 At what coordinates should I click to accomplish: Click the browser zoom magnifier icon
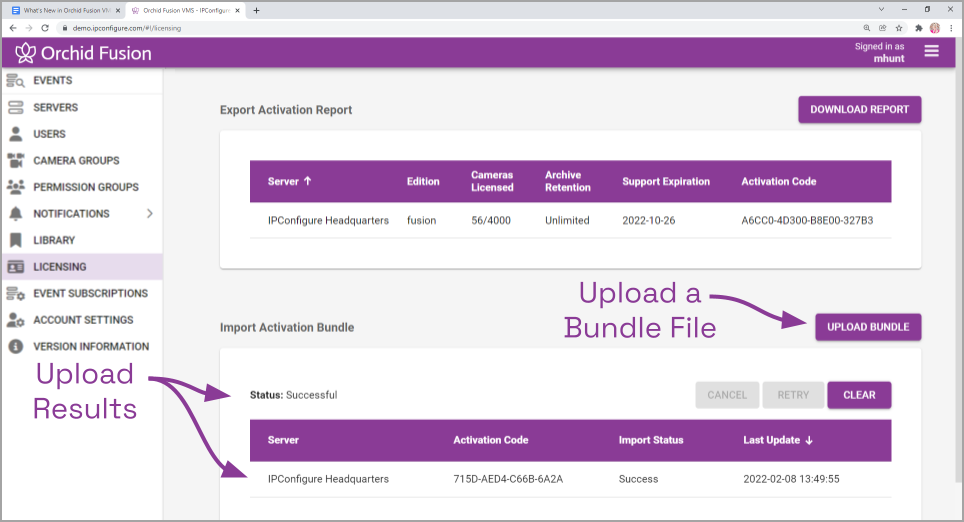866,28
